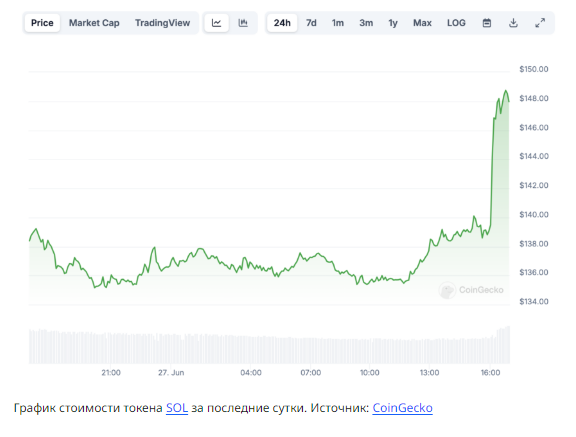Click the 21:00 time label
Image resolution: width=576 pixels, height=437 pixels.
point(111,373)
